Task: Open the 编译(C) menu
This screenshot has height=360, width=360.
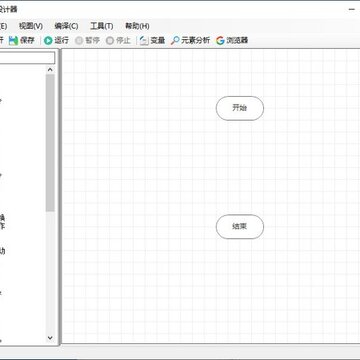Action: click(x=66, y=26)
